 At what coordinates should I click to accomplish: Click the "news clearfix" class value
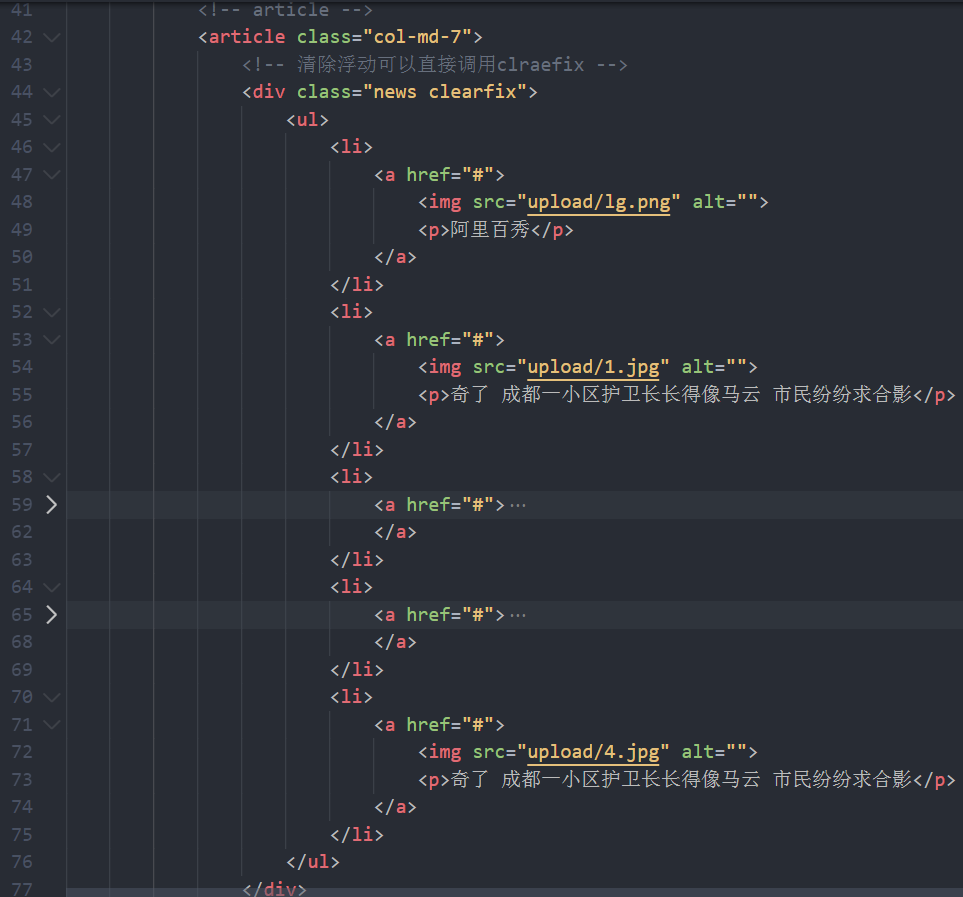pyautogui.click(x=445, y=92)
